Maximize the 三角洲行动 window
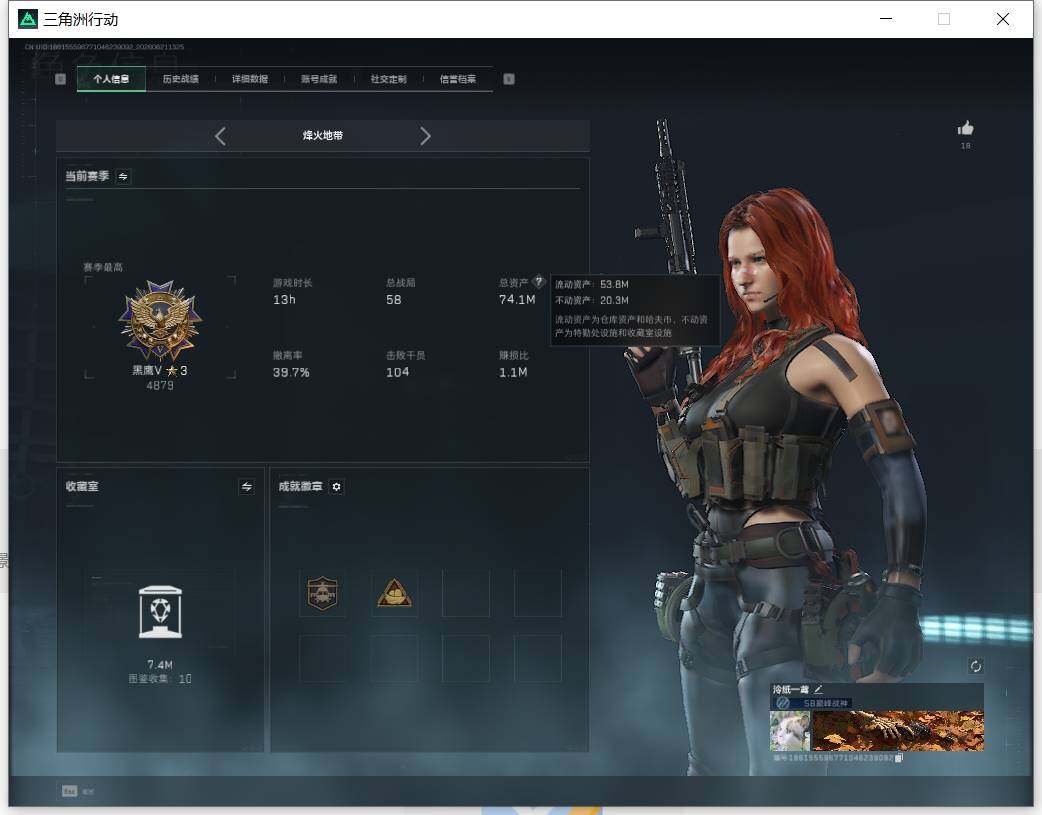This screenshot has width=1042, height=815. pyautogui.click(x=944, y=19)
